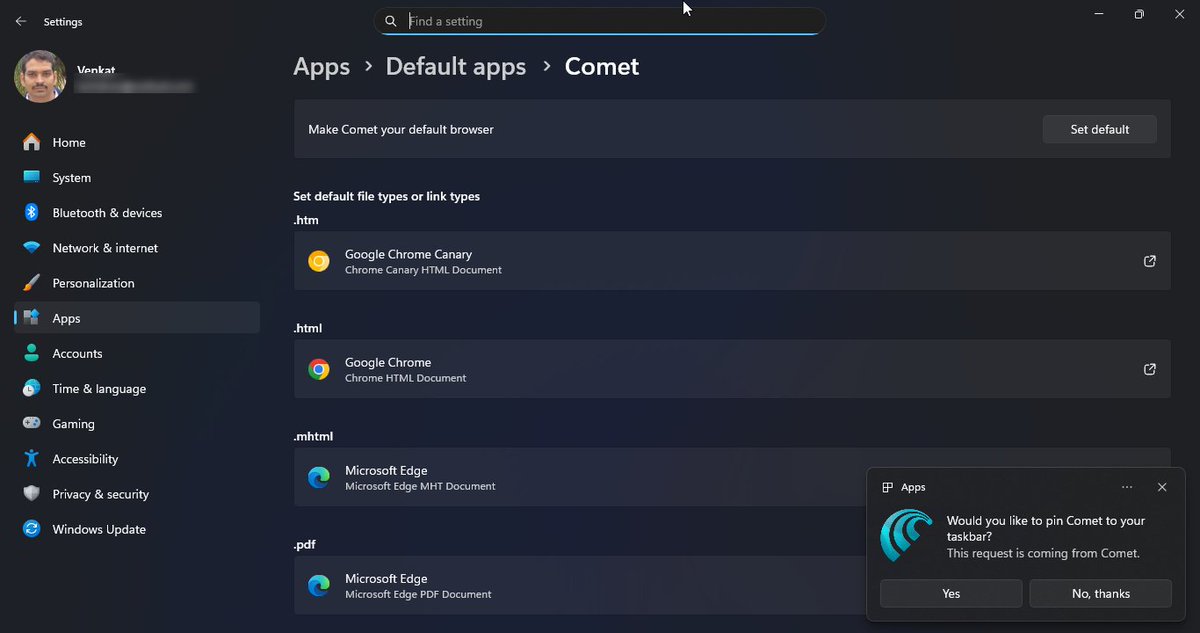The height and width of the screenshot is (633, 1200).
Task: Select the Gaming controller icon in sidebar
Action: pyautogui.click(x=31, y=423)
